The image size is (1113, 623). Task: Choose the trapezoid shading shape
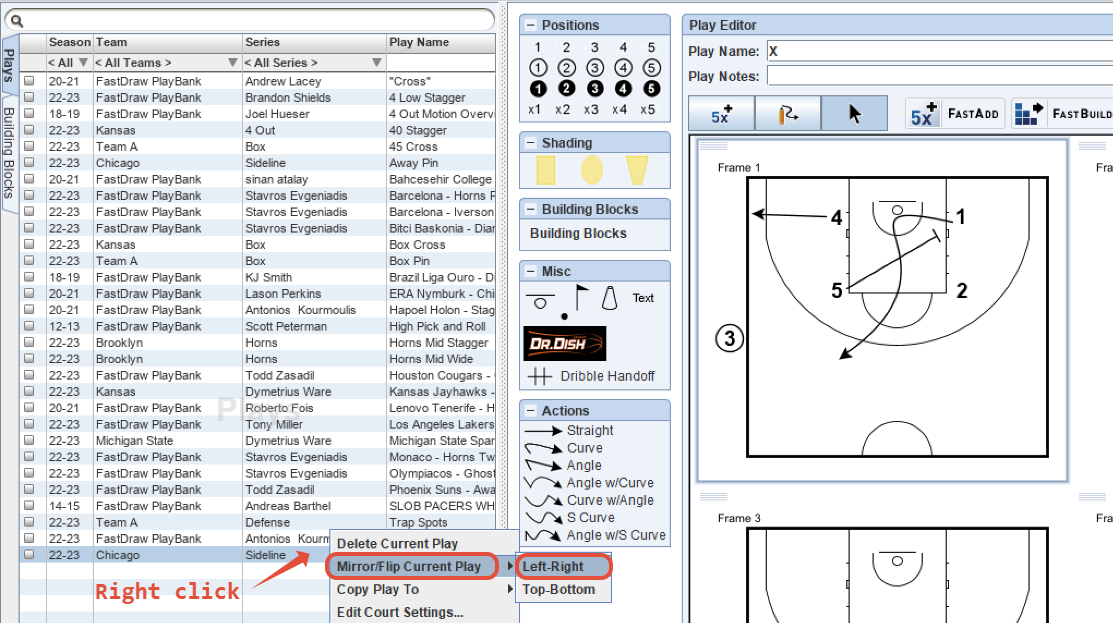coord(637,170)
